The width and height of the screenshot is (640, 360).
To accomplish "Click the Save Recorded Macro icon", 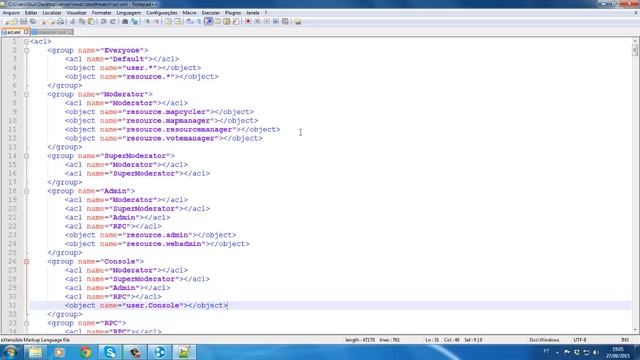I will [285, 21].
